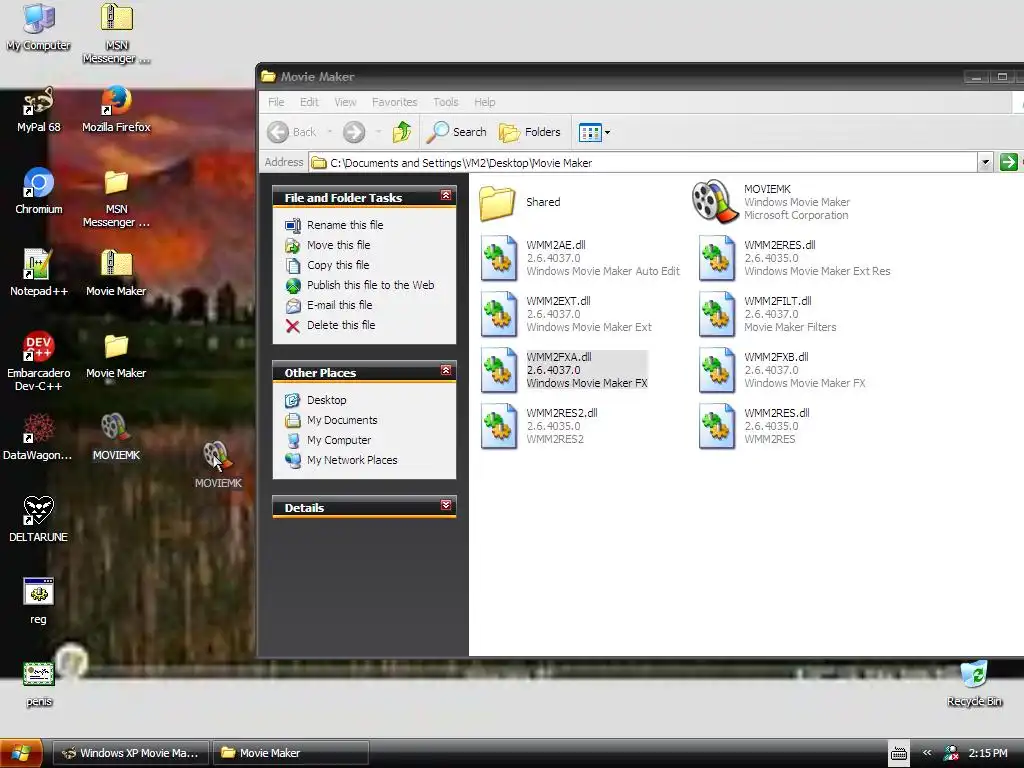
Task: Select the WMM2AE.dll file icon
Action: (499, 258)
